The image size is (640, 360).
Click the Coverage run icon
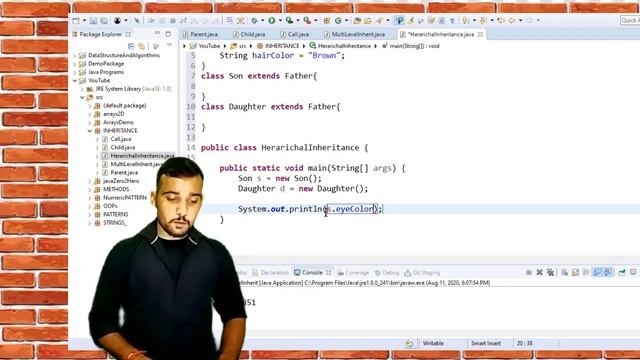pos(289,20)
